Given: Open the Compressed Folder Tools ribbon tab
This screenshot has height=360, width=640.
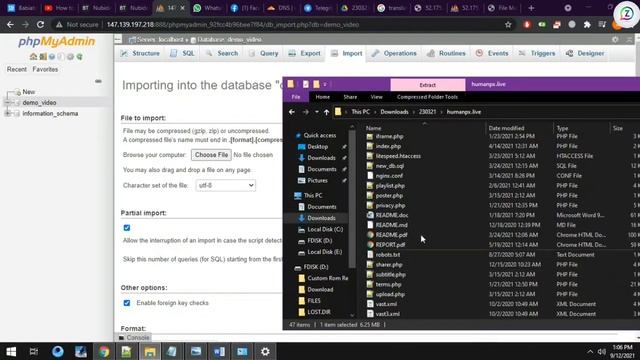Looking at the screenshot, I should (x=427, y=97).
